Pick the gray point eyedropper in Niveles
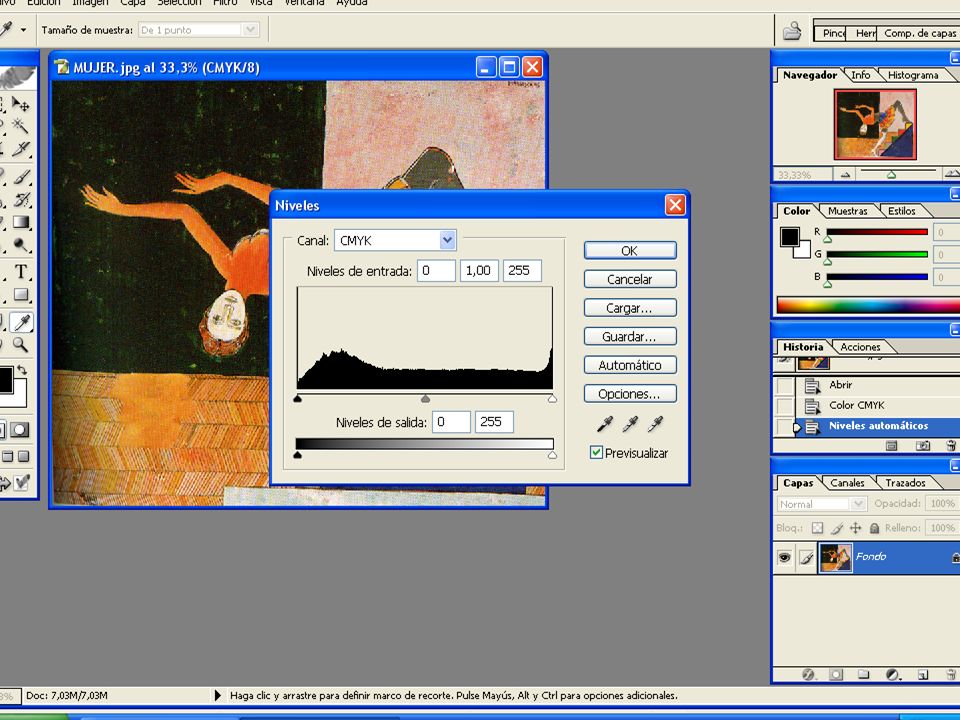The height and width of the screenshot is (720, 960). 630,423
